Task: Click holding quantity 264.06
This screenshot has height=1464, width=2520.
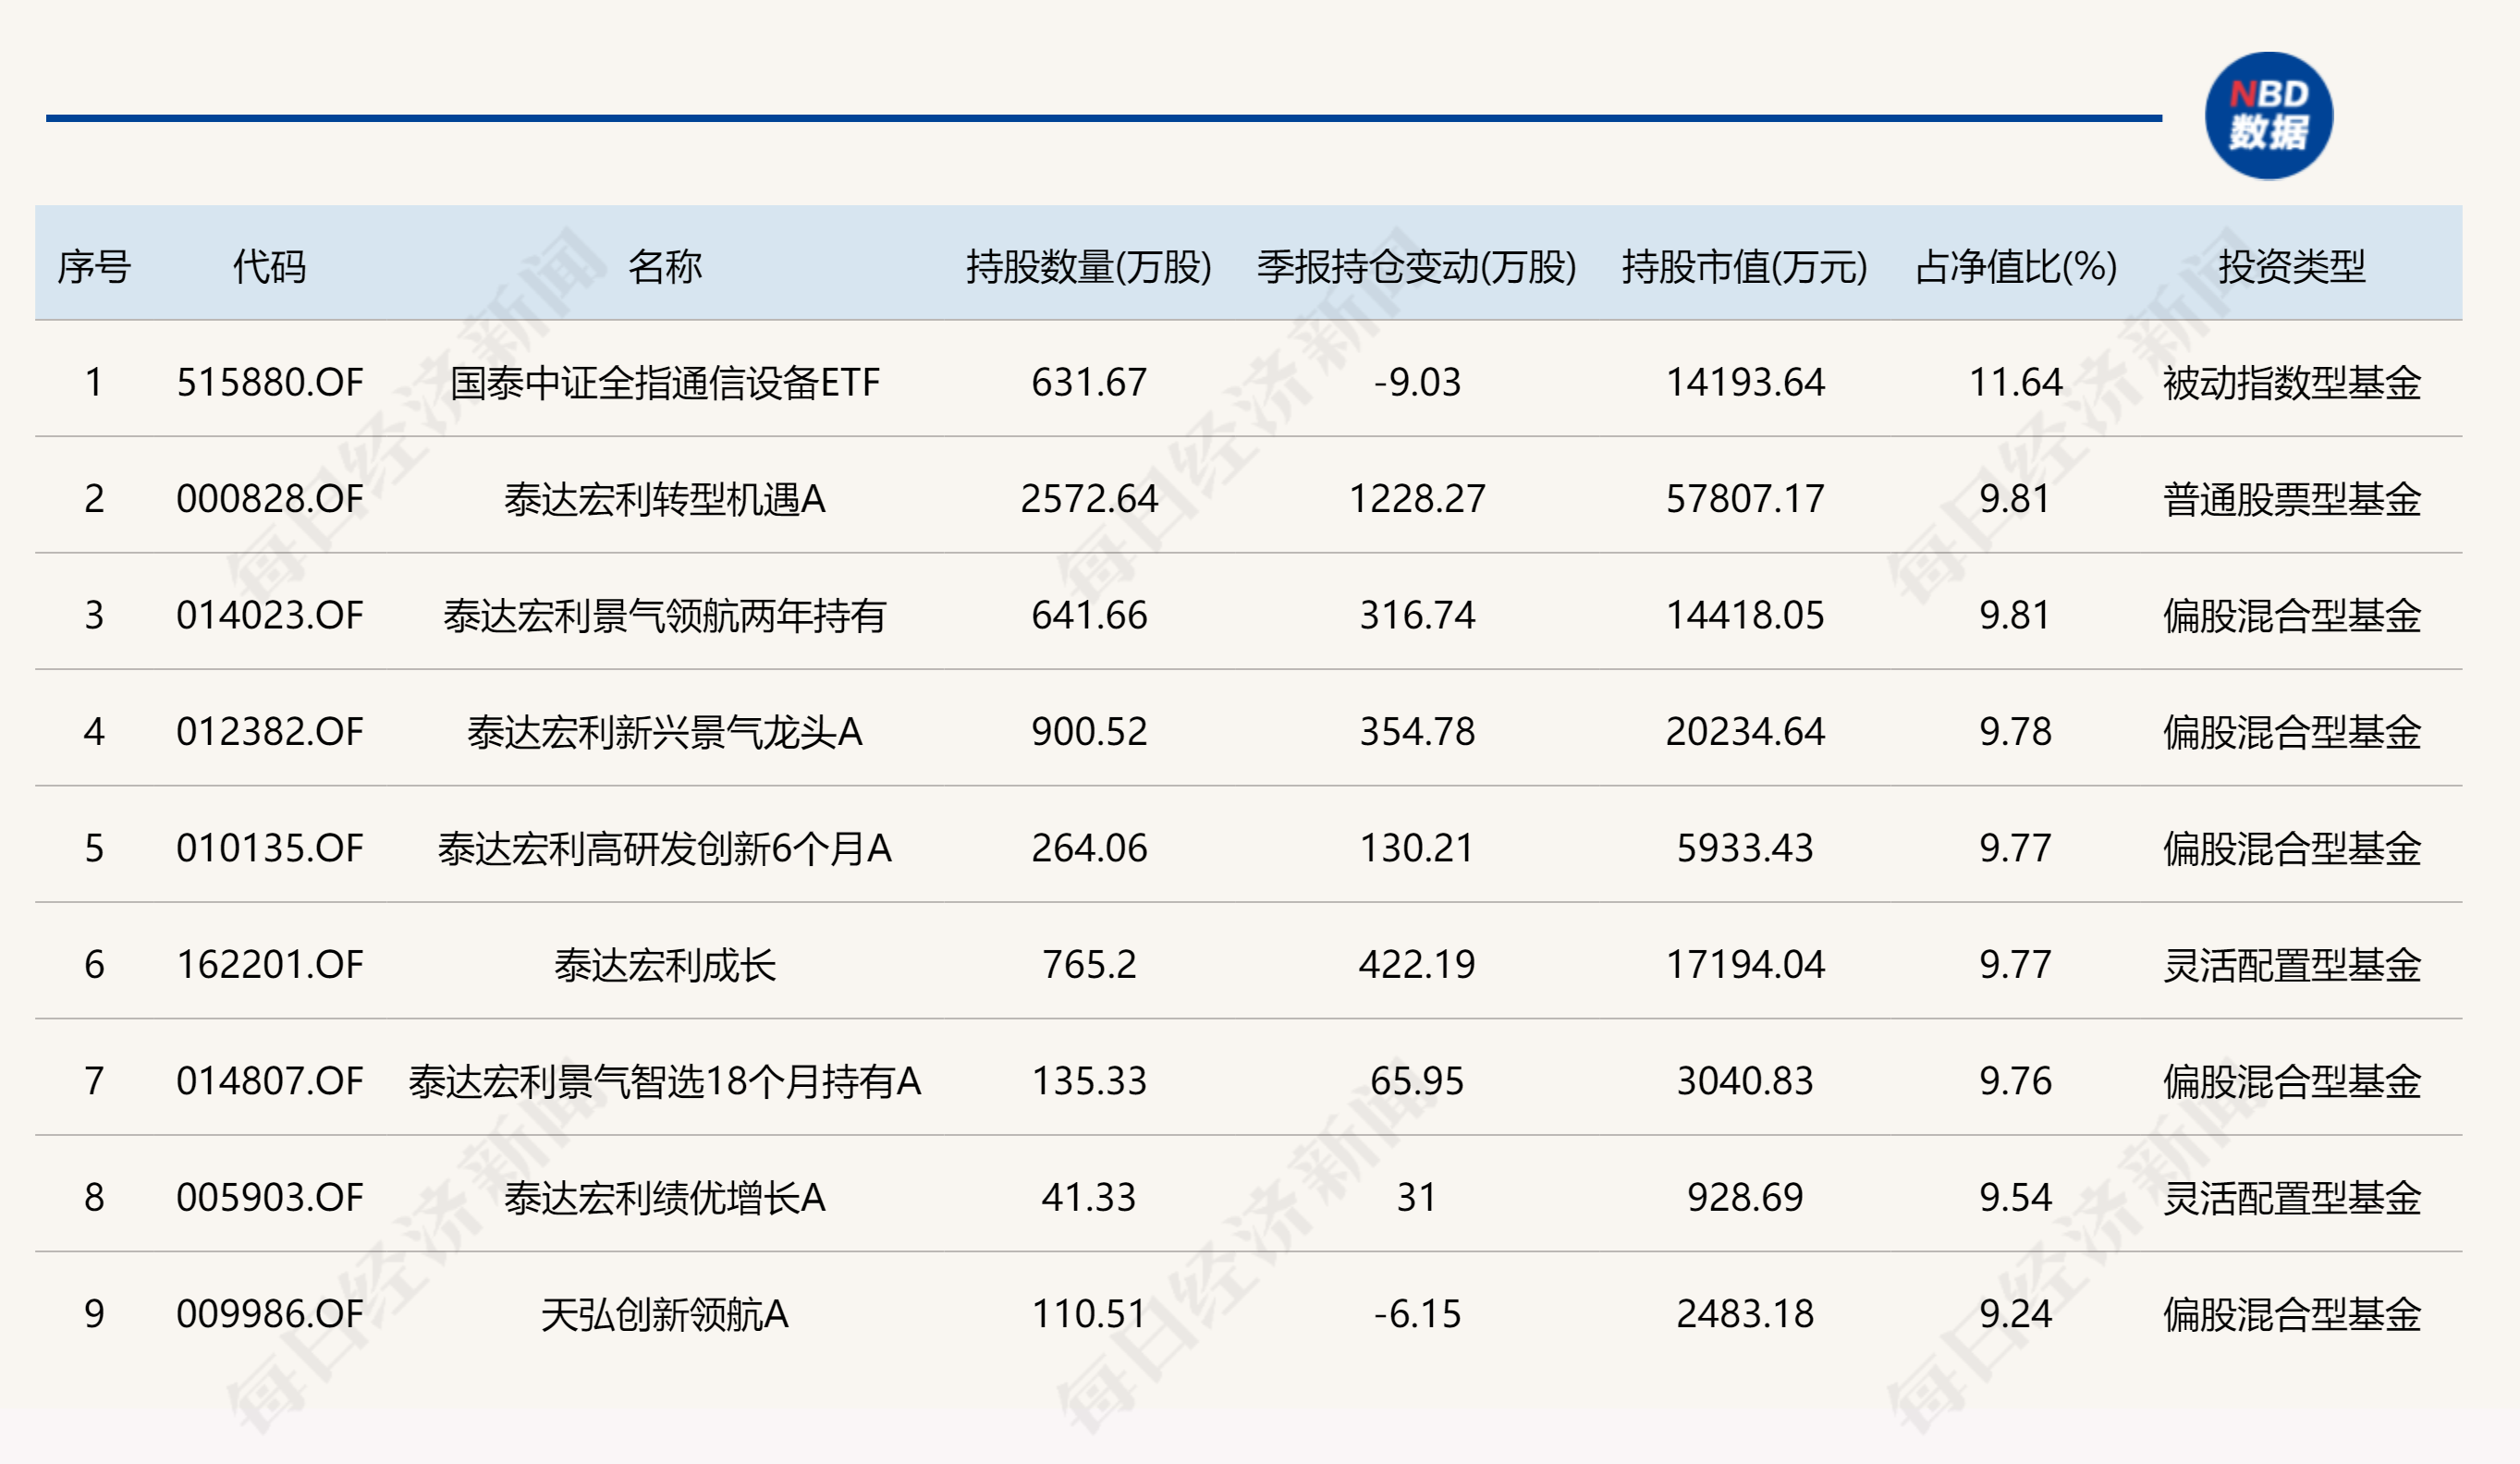Action: pyautogui.click(x=1089, y=849)
